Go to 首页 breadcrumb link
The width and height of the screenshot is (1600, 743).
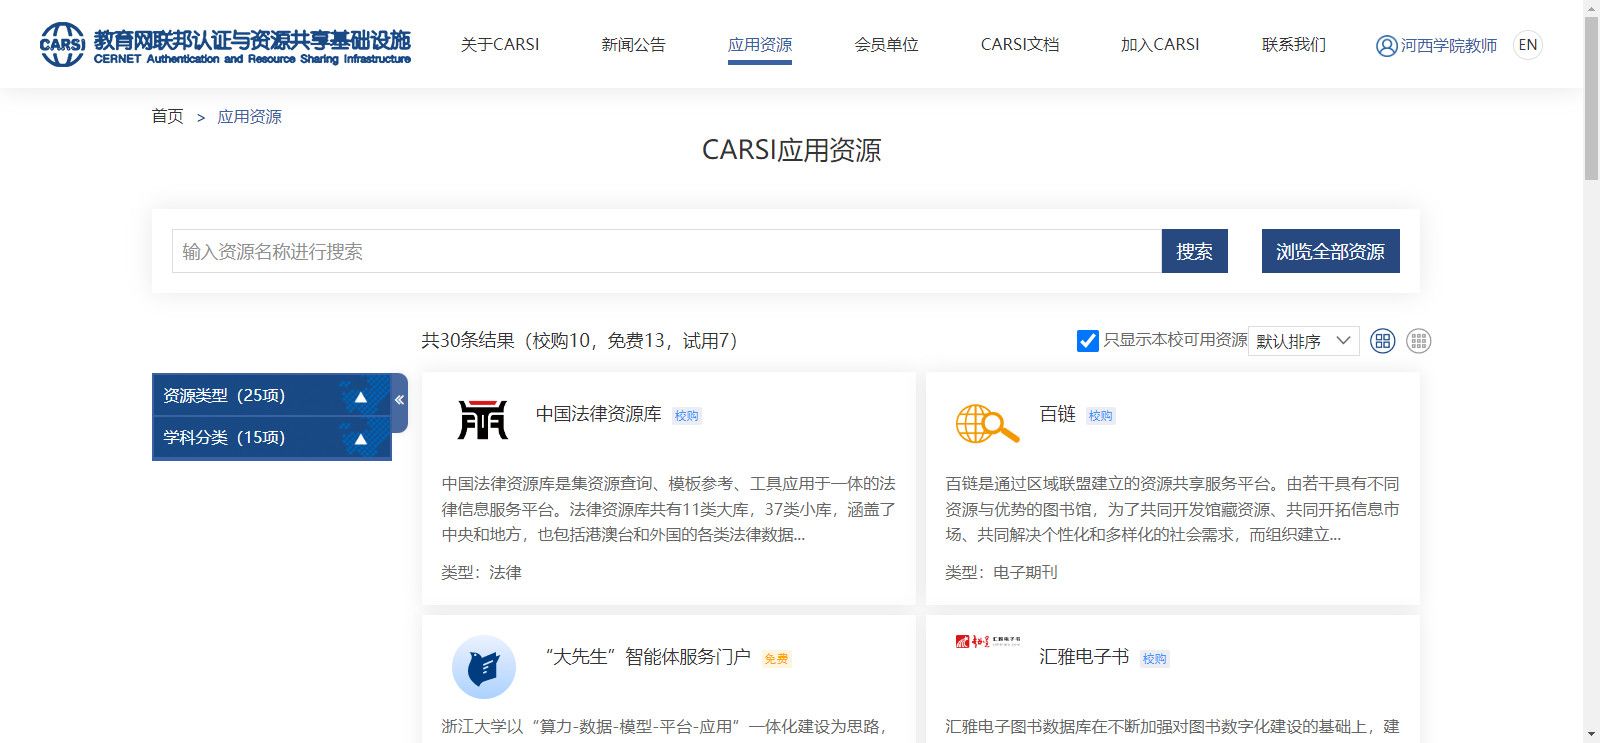167,117
